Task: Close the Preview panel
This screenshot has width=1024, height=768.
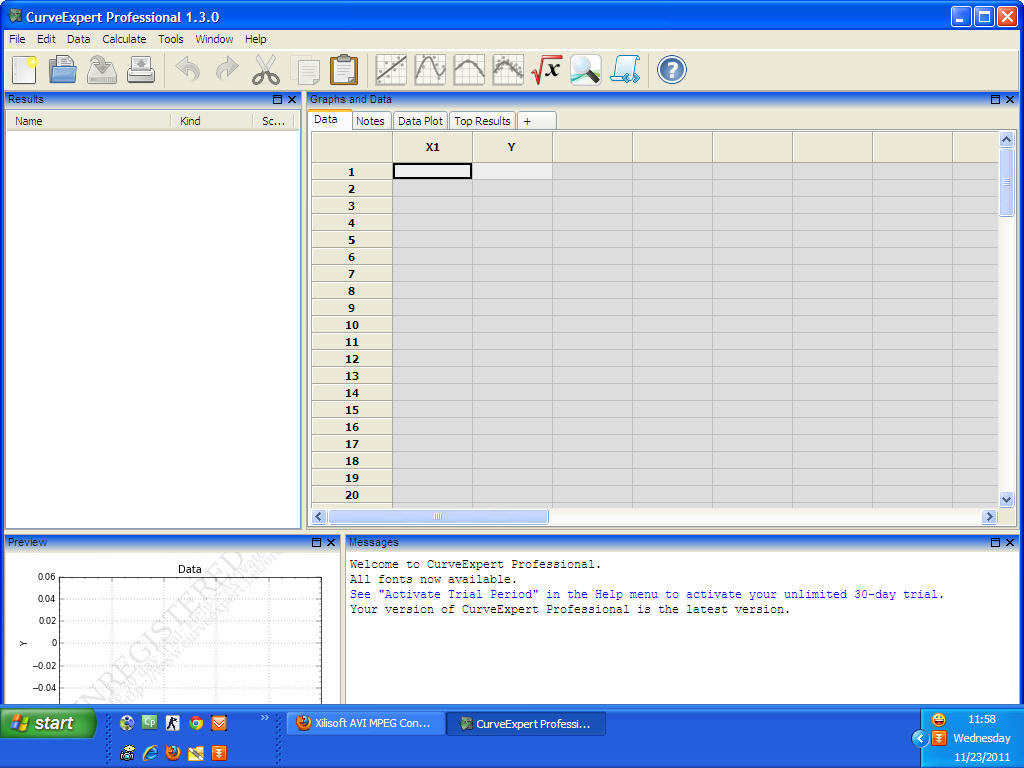Action: [x=331, y=542]
